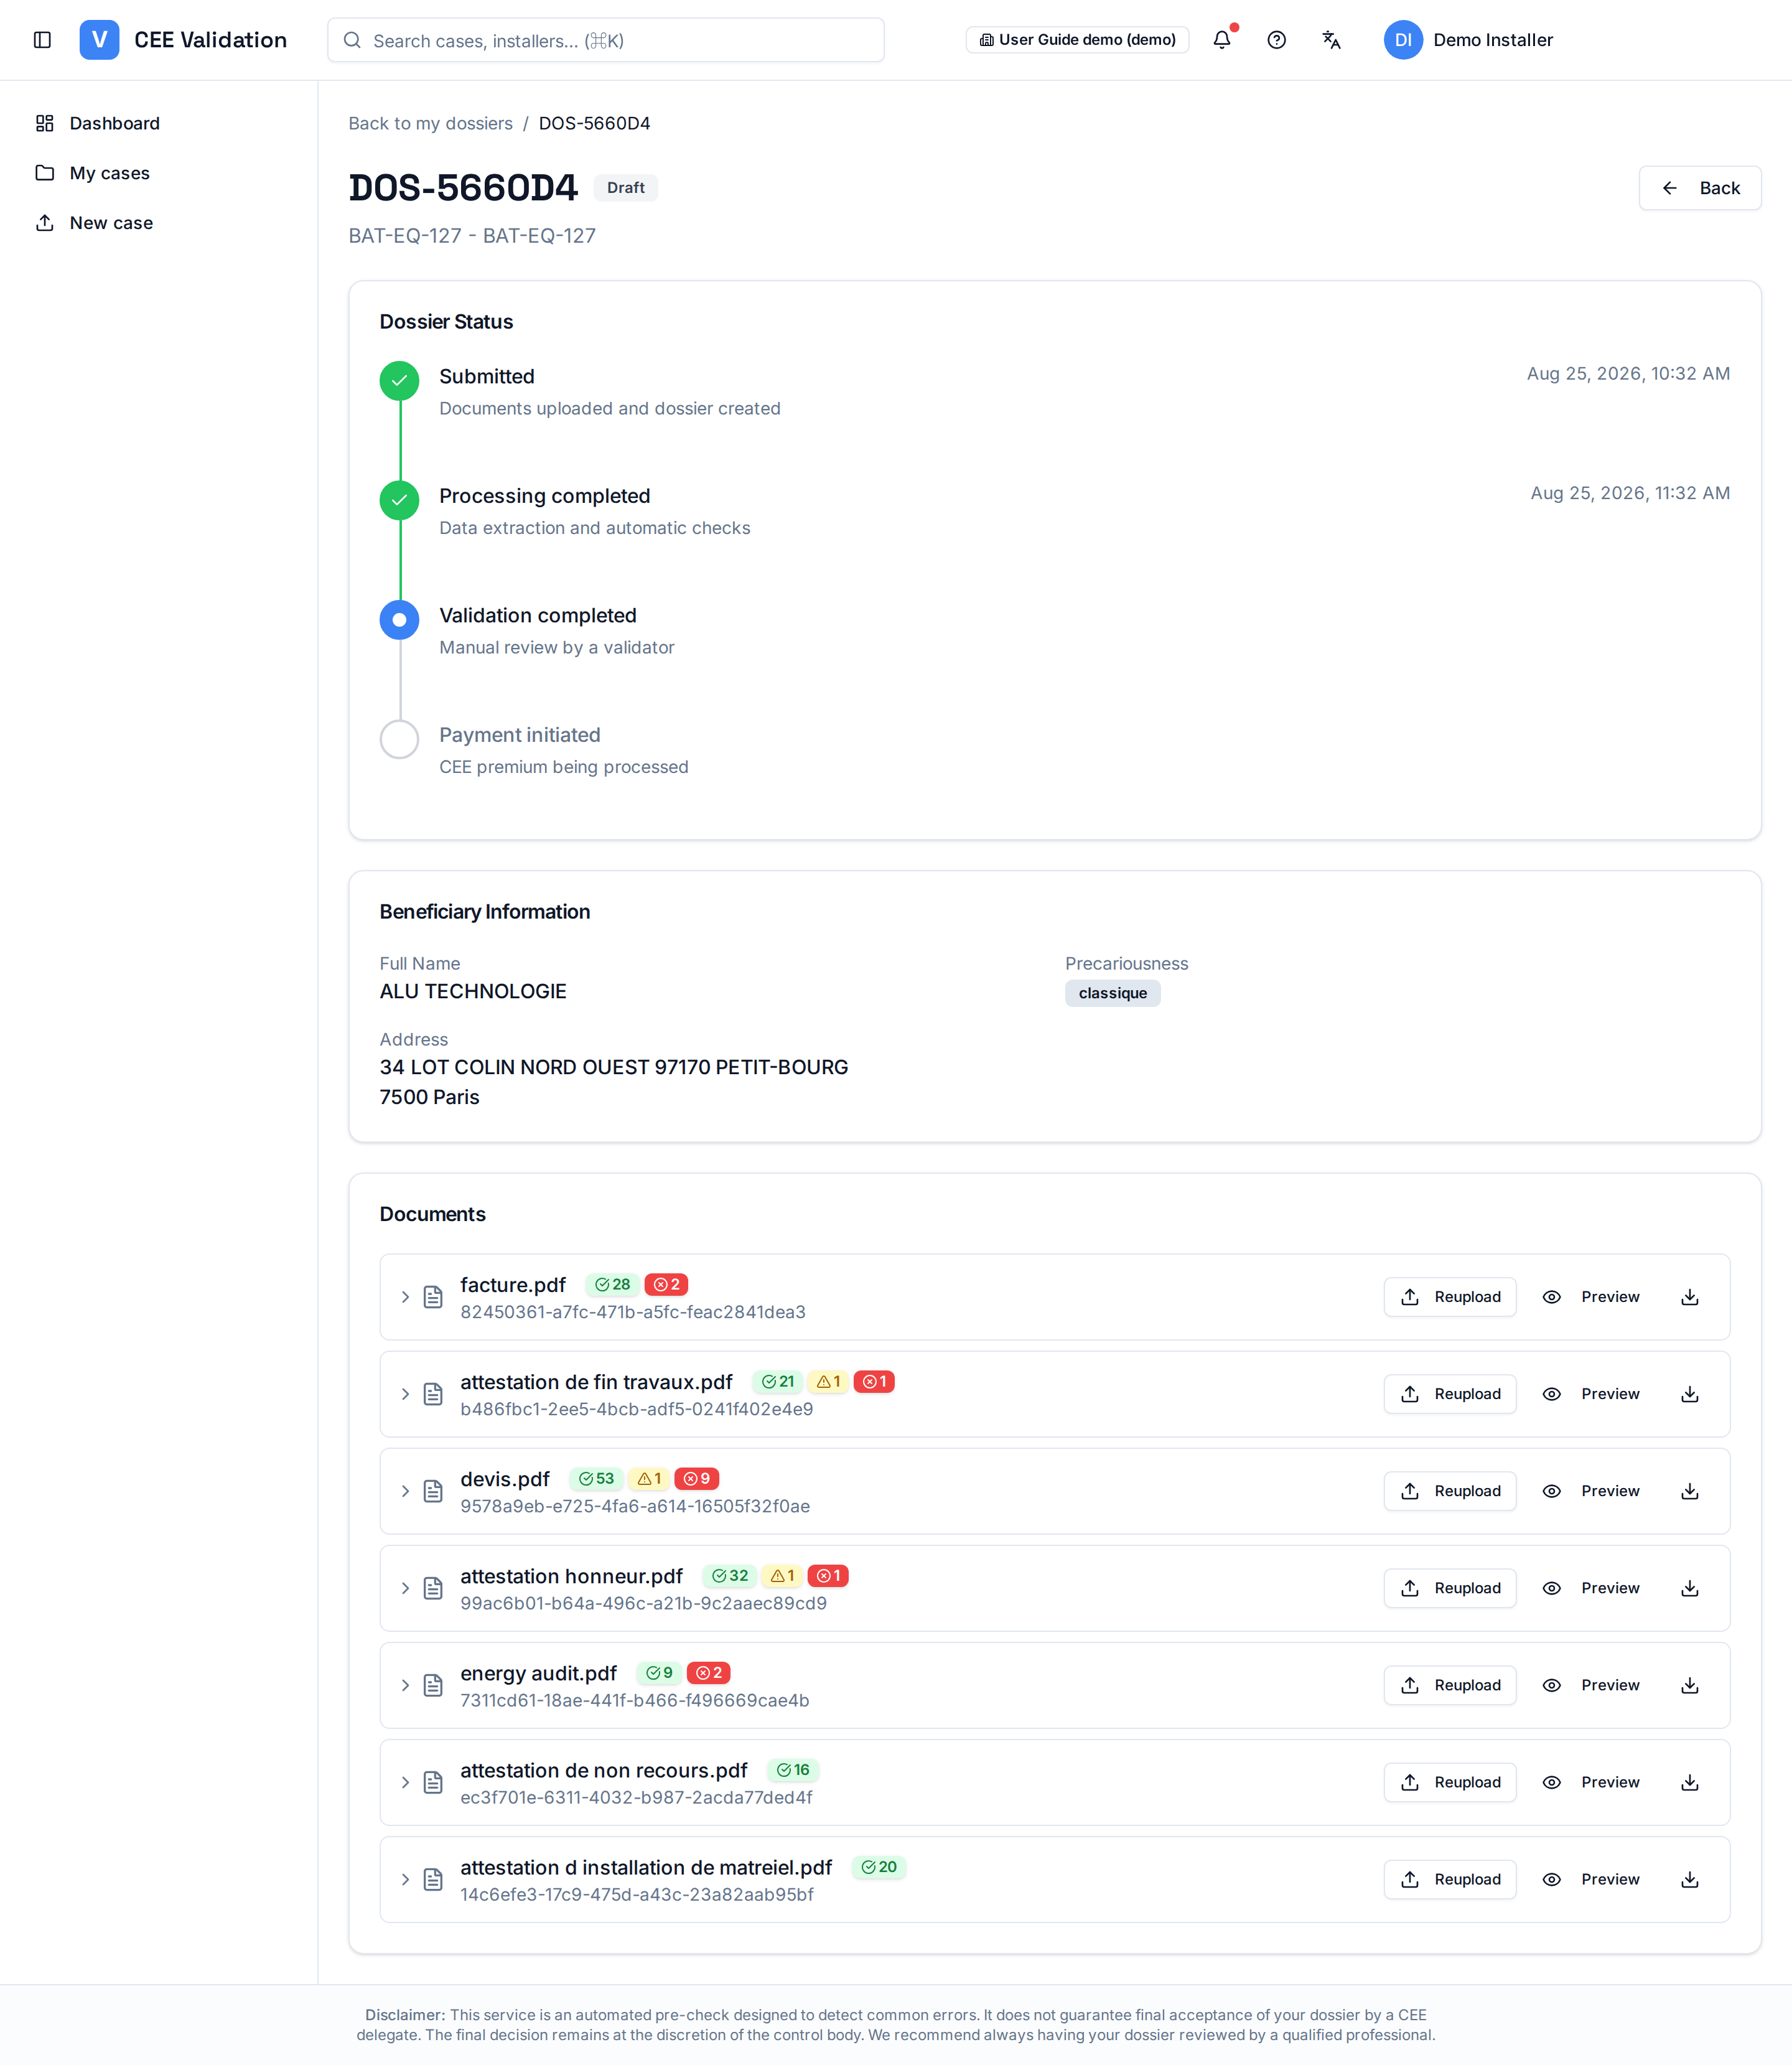
Task: Reupload energy audit.pdf
Action: [1450, 1685]
